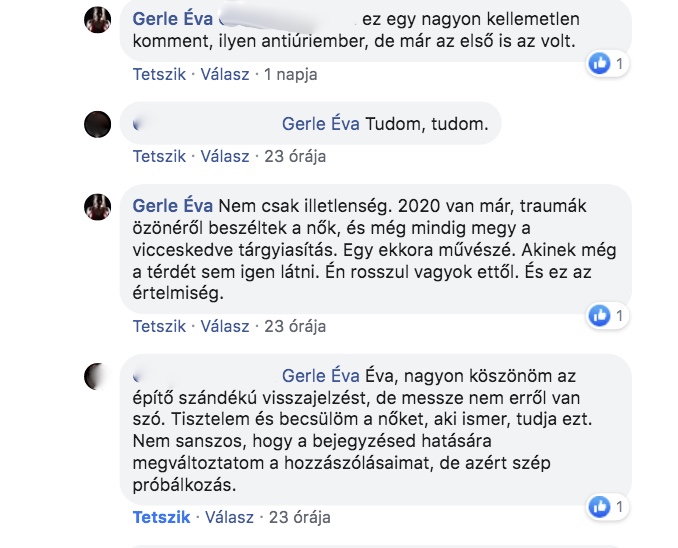Open Gerle Éva author name in third comment
Screen dimensions: 678x548
pos(170,205)
